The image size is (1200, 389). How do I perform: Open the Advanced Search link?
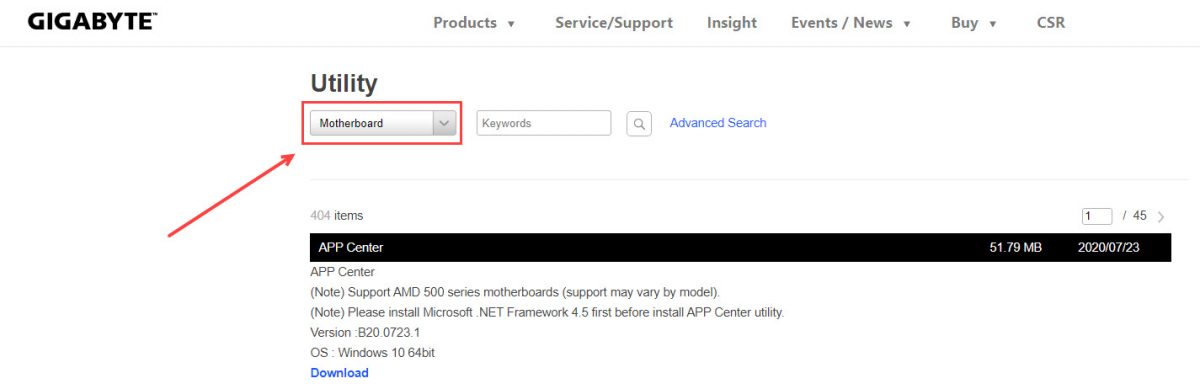click(718, 123)
